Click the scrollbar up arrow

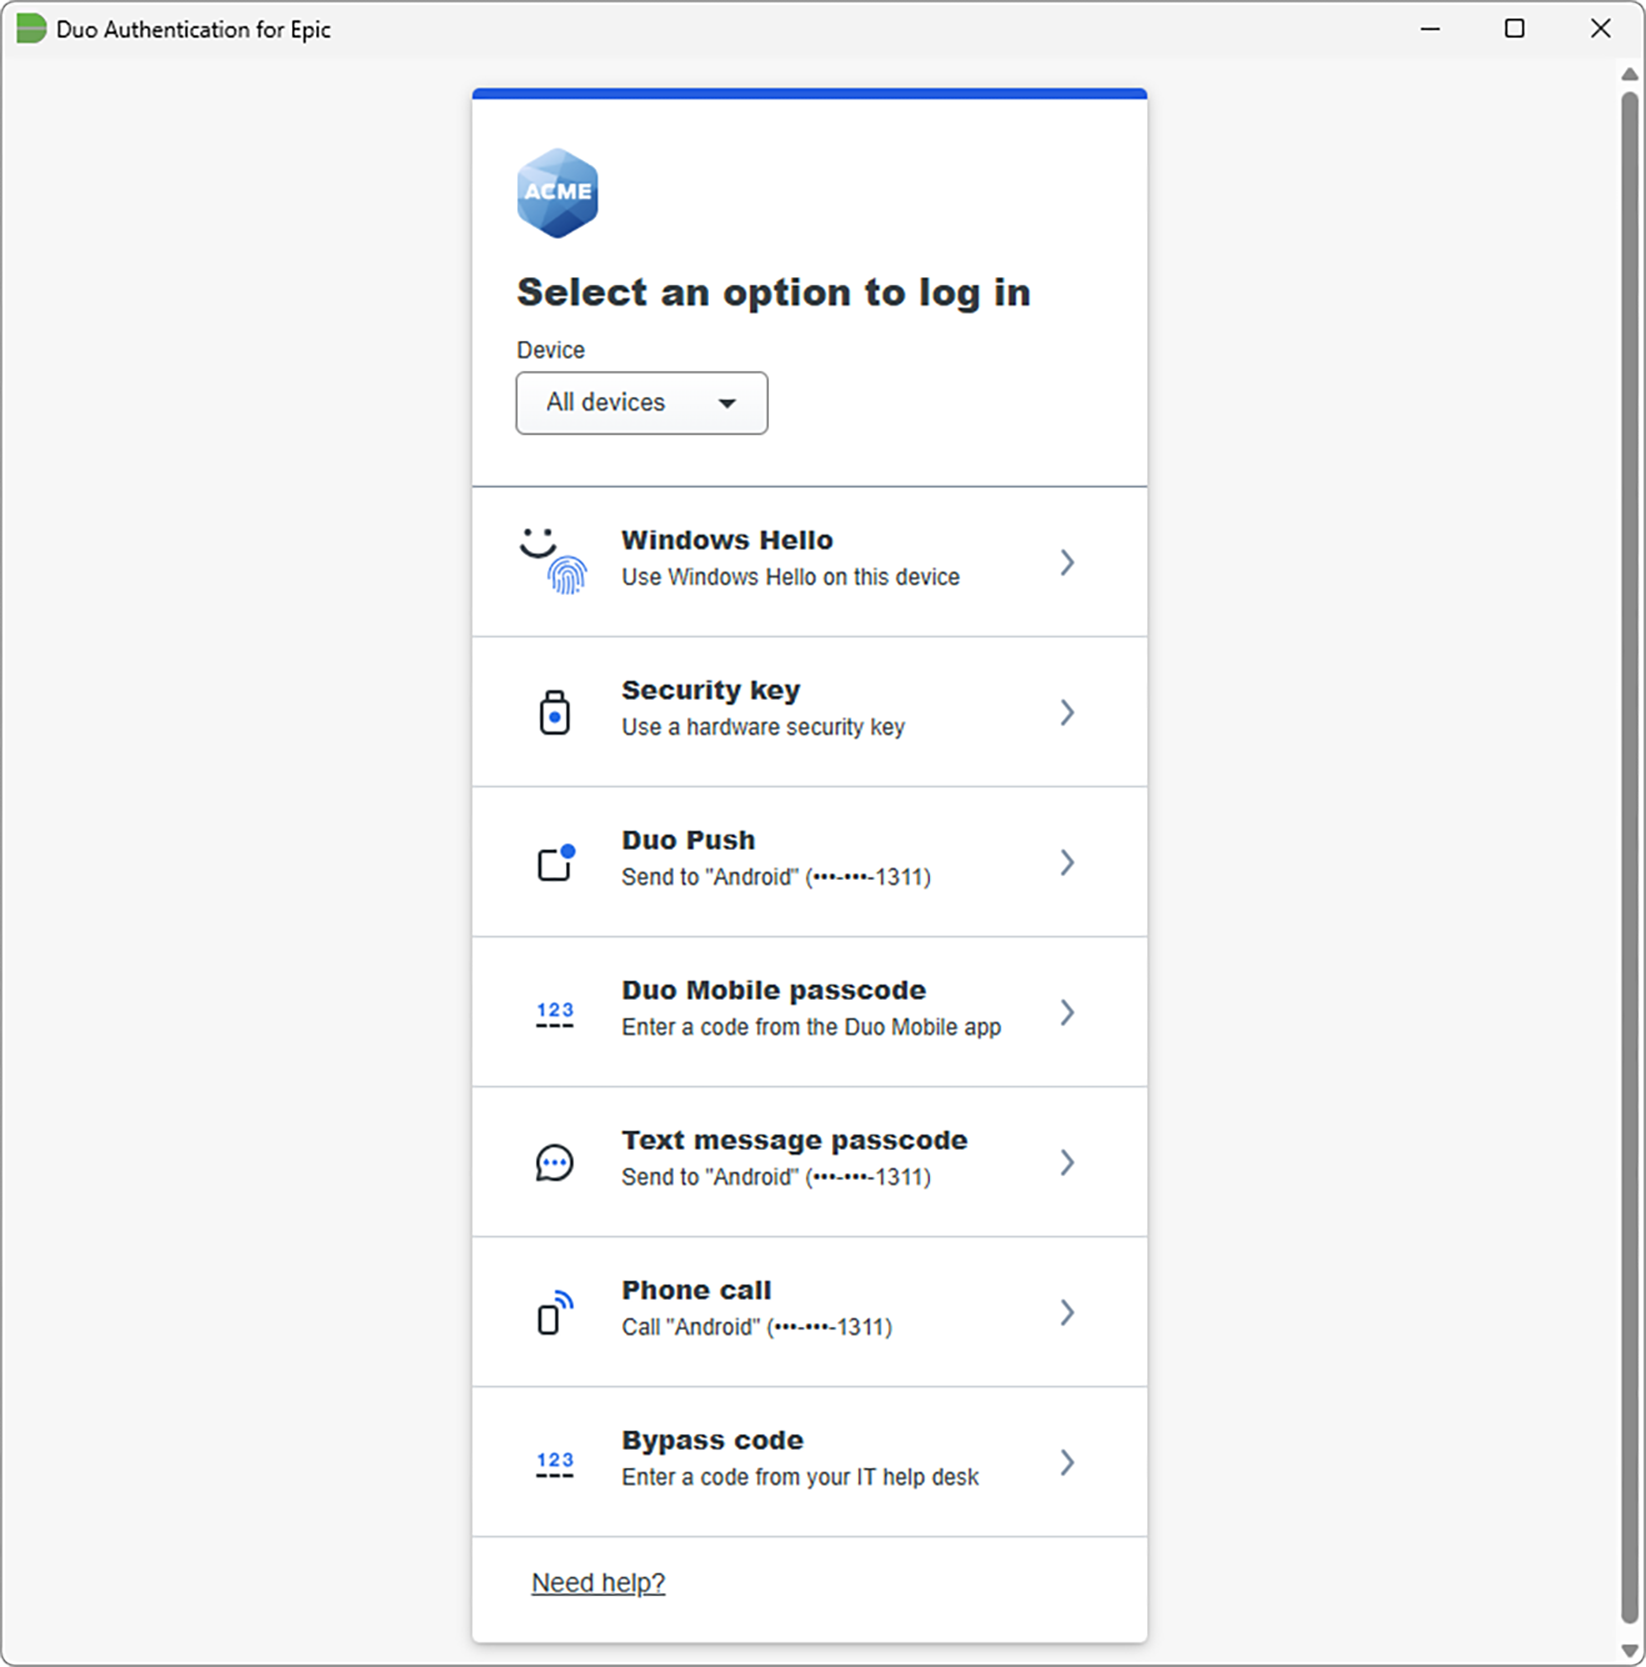(1628, 73)
